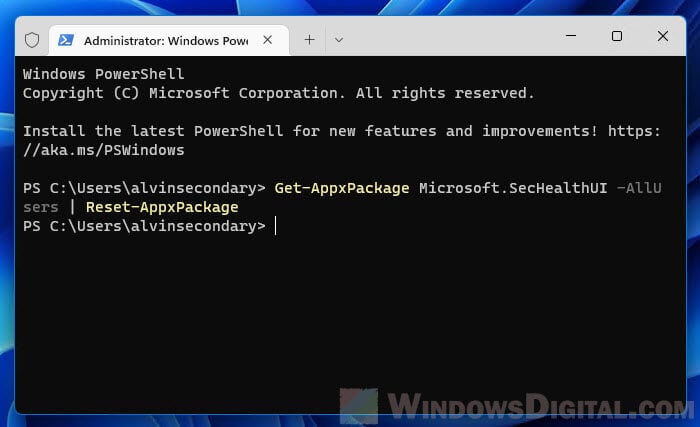Open a new tab with plus button
700x427 pixels.
[309, 40]
